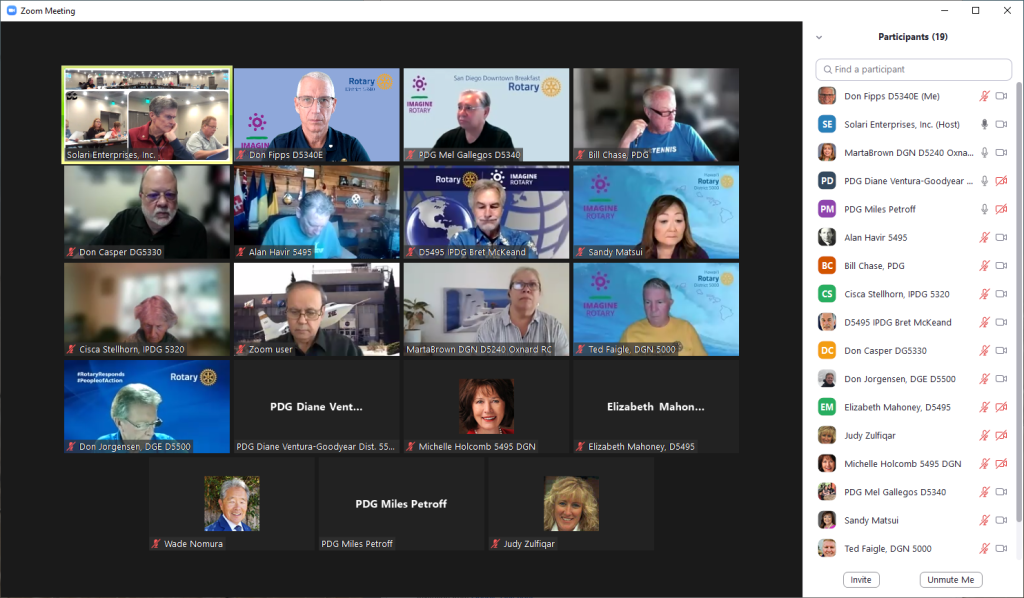Collapse the Participants panel using the chevron
Image resolution: width=1024 pixels, height=598 pixels.
point(819,37)
